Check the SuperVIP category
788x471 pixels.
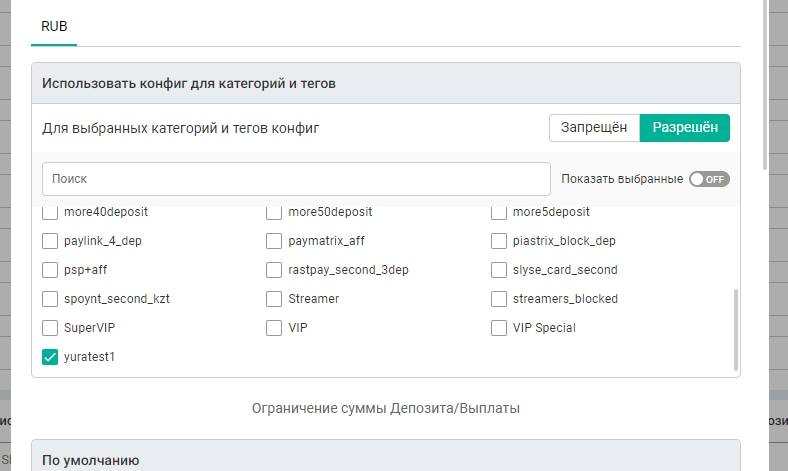[x=50, y=328]
